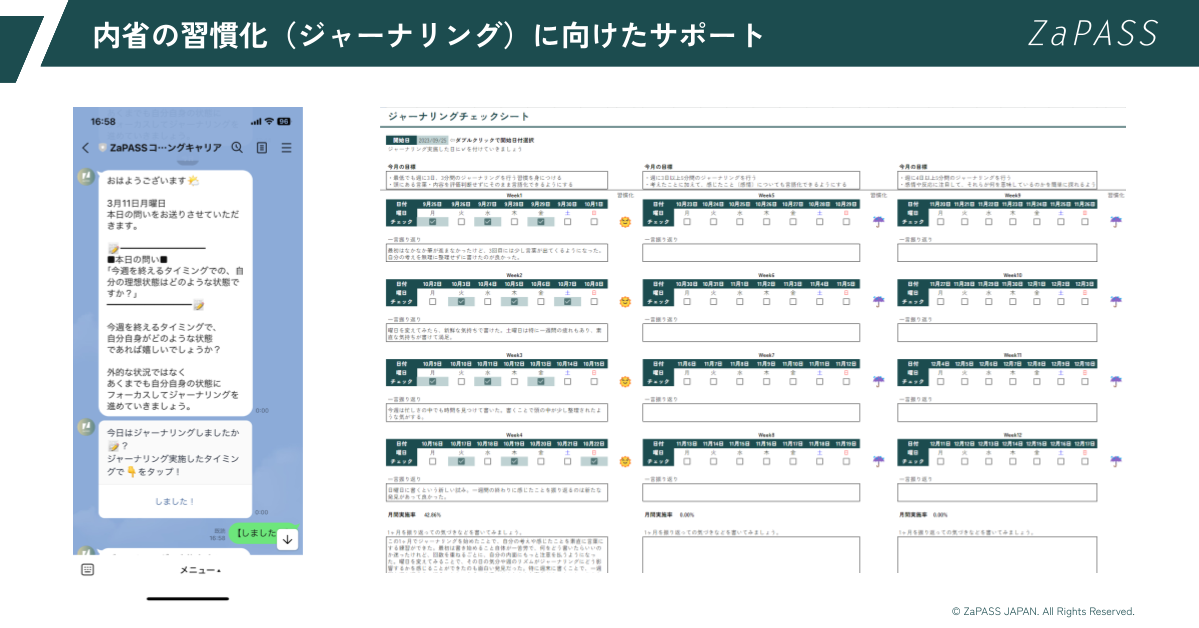This screenshot has height=628, width=1199.
Task: Click the umbrella habit icon for Week12
Action: pyautogui.click(x=1116, y=461)
